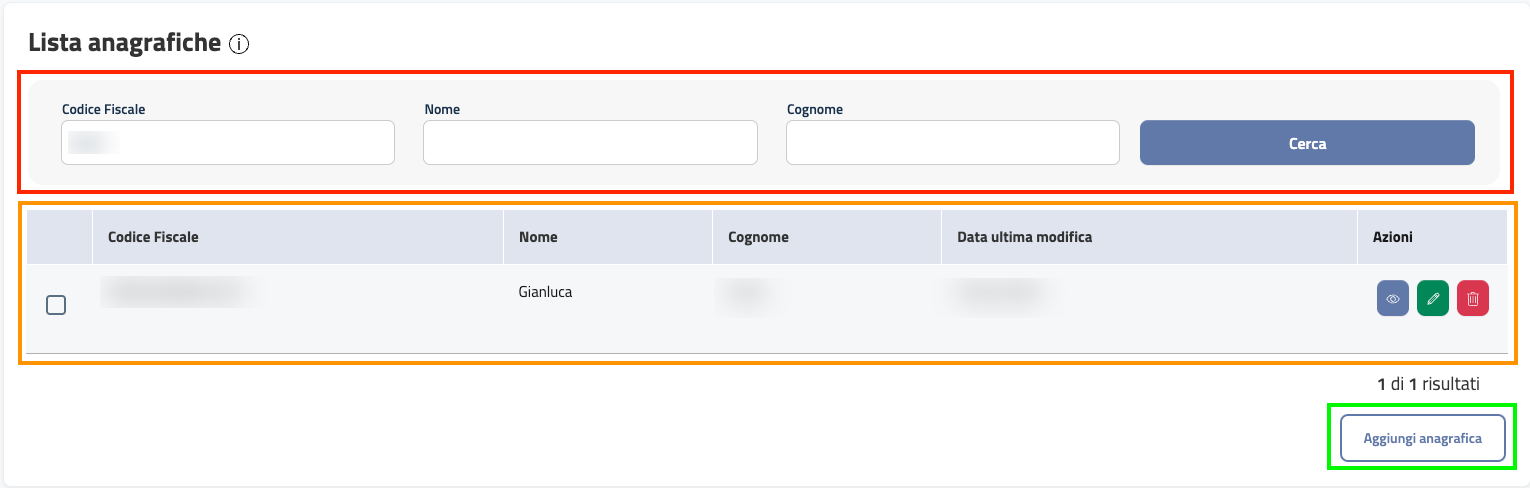View Gianluca's record with the eye icon
1530x488 pixels.
point(1392,298)
